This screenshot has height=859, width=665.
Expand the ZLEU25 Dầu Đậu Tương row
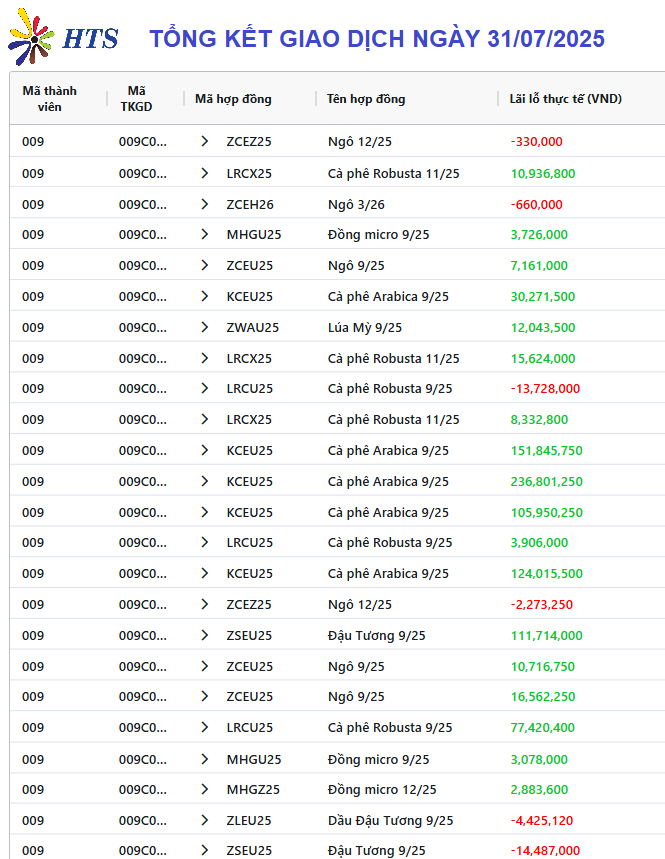point(204,821)
